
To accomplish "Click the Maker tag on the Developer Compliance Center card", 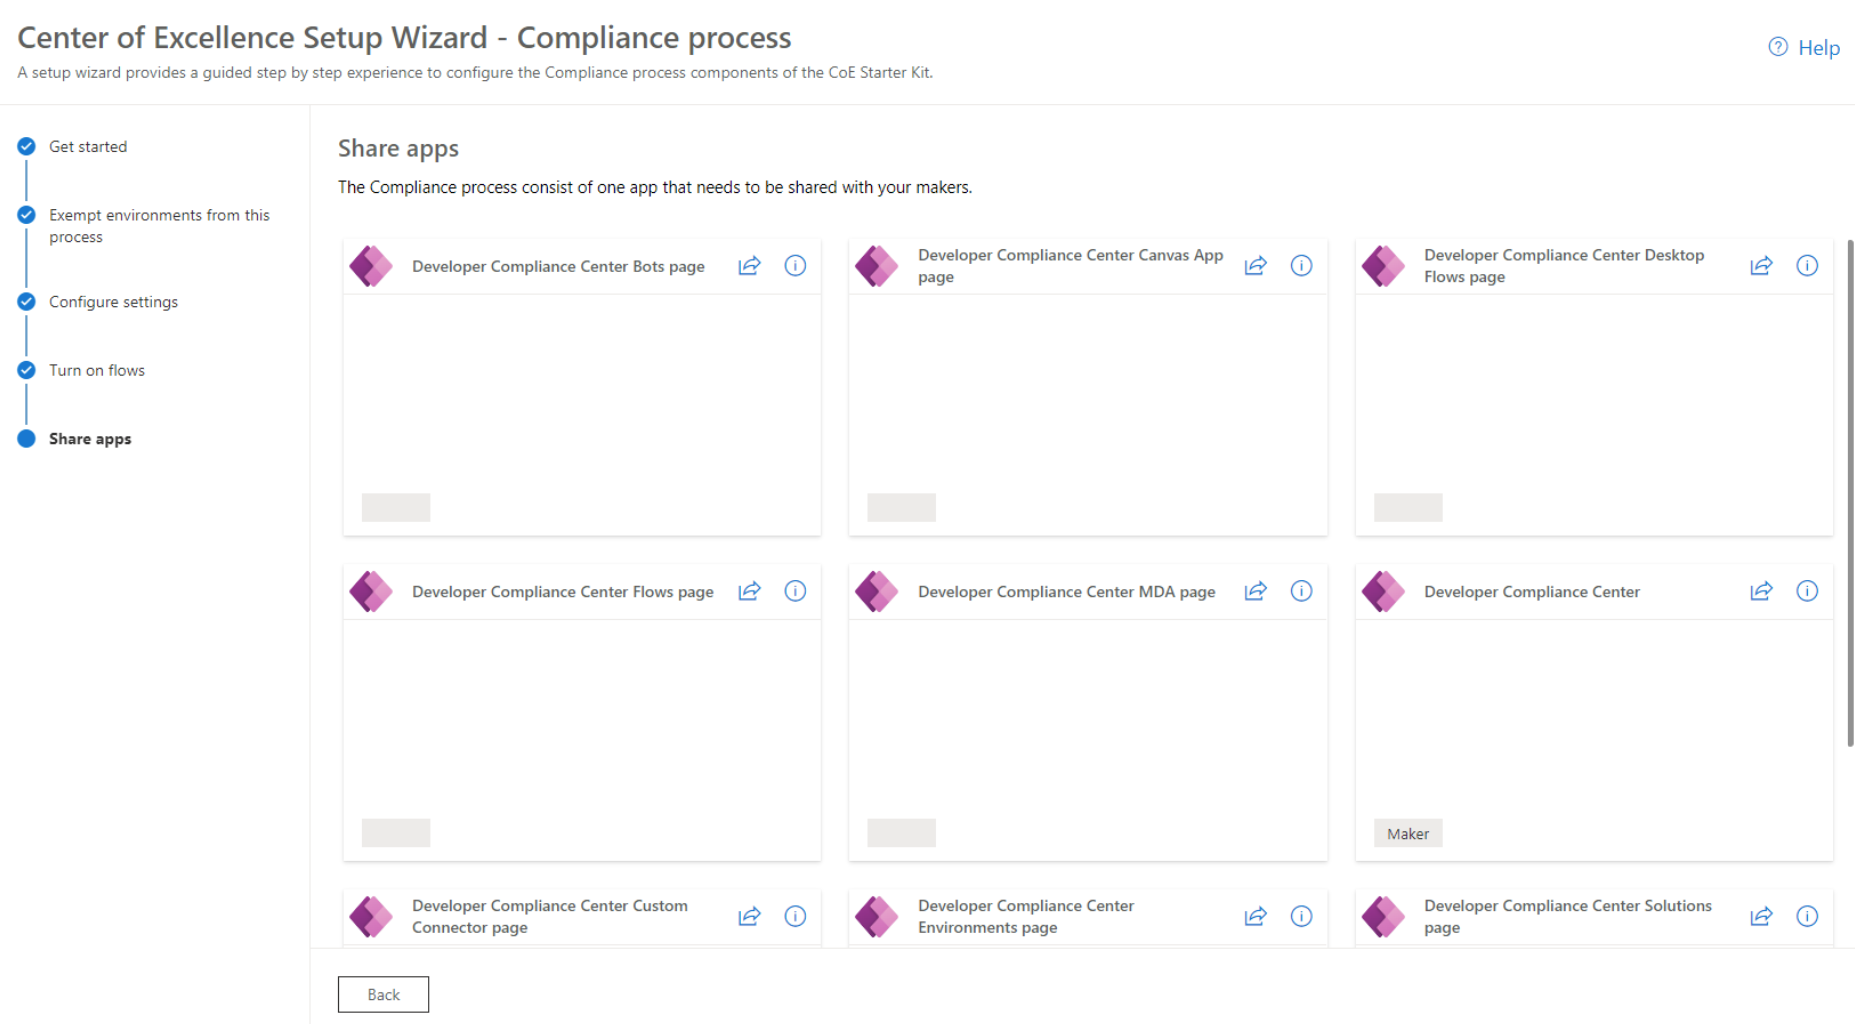I will pyautogui.click(x=1407, y=832).
